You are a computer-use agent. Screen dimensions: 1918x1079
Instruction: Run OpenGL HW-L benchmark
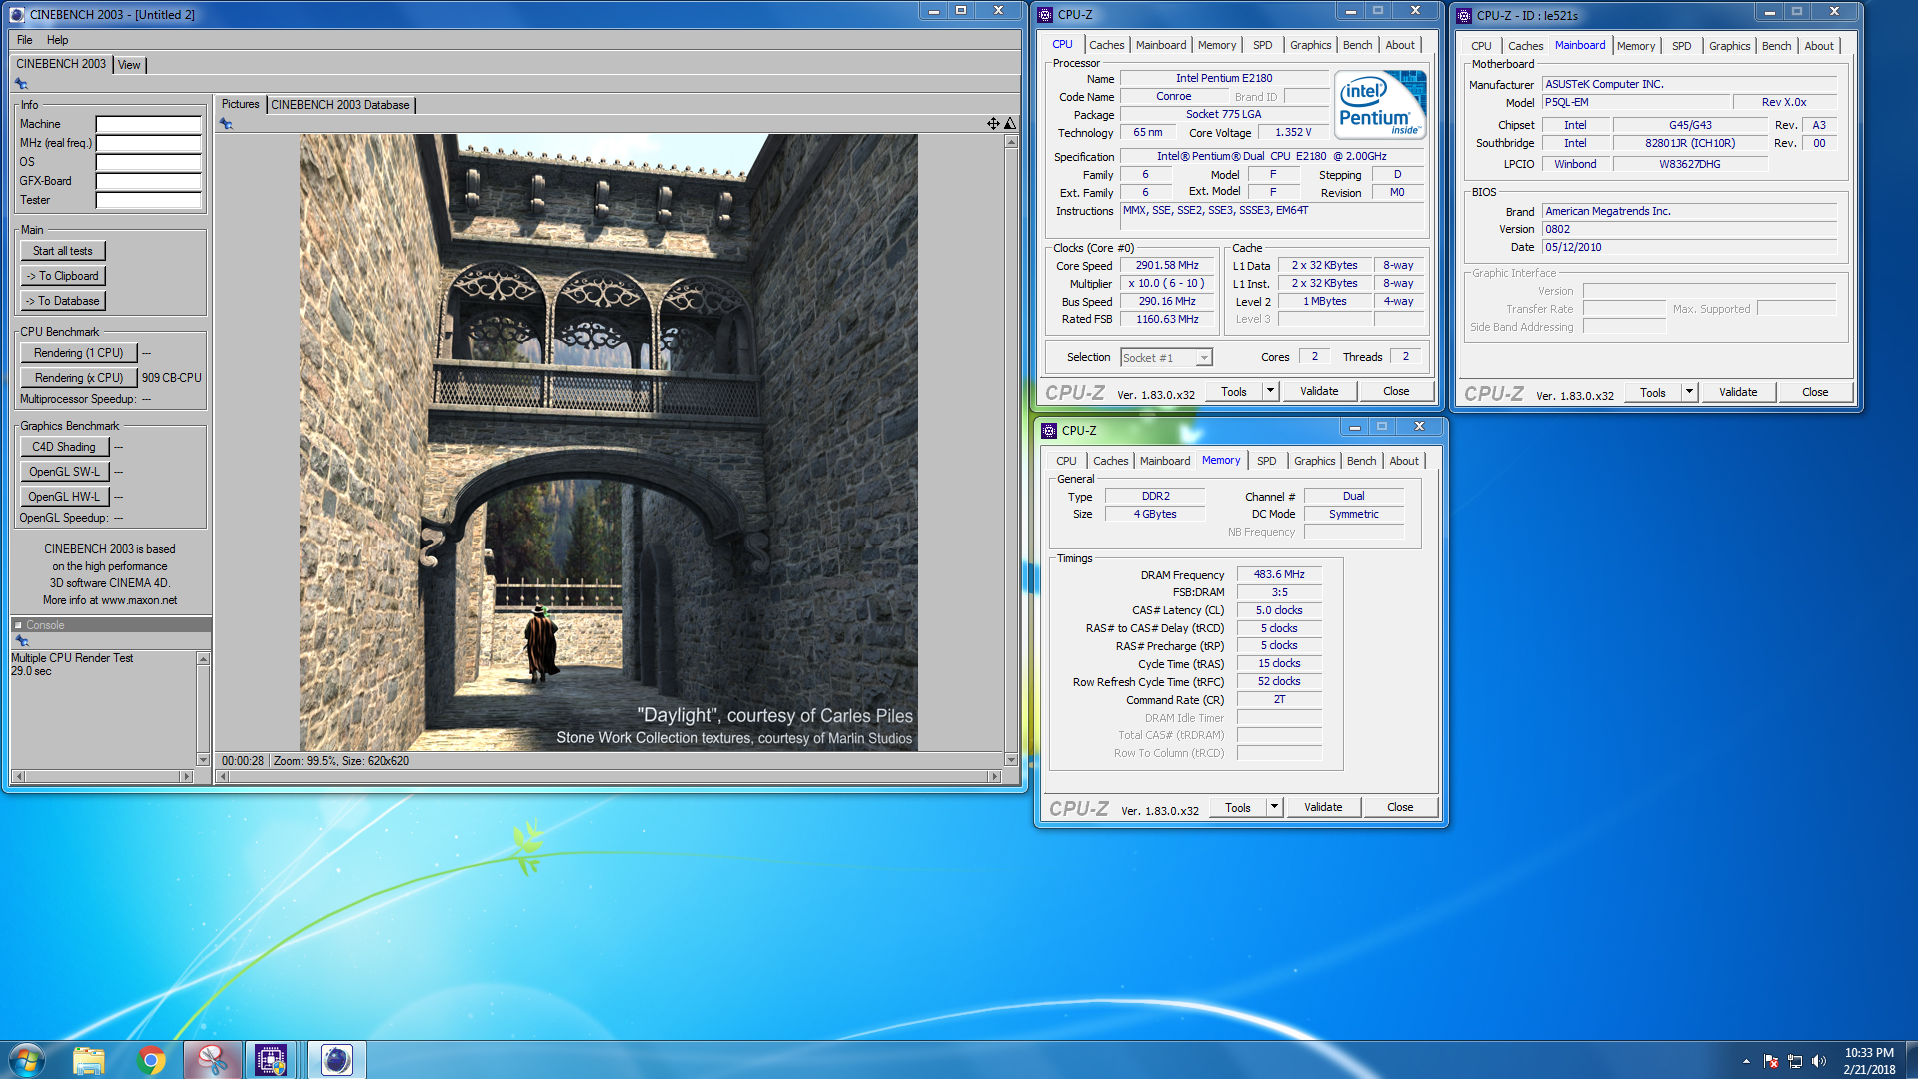click(x=64, y=497)
